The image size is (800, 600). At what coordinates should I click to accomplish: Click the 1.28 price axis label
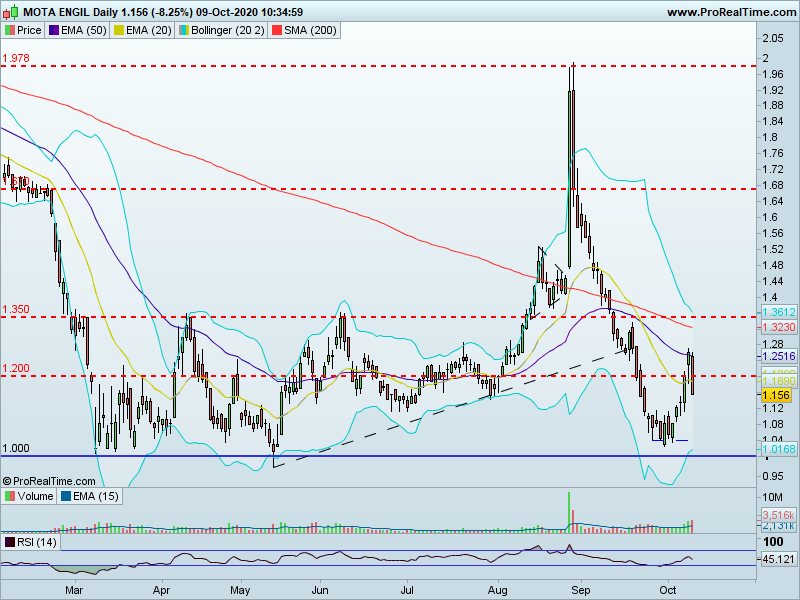pos(773,344)
